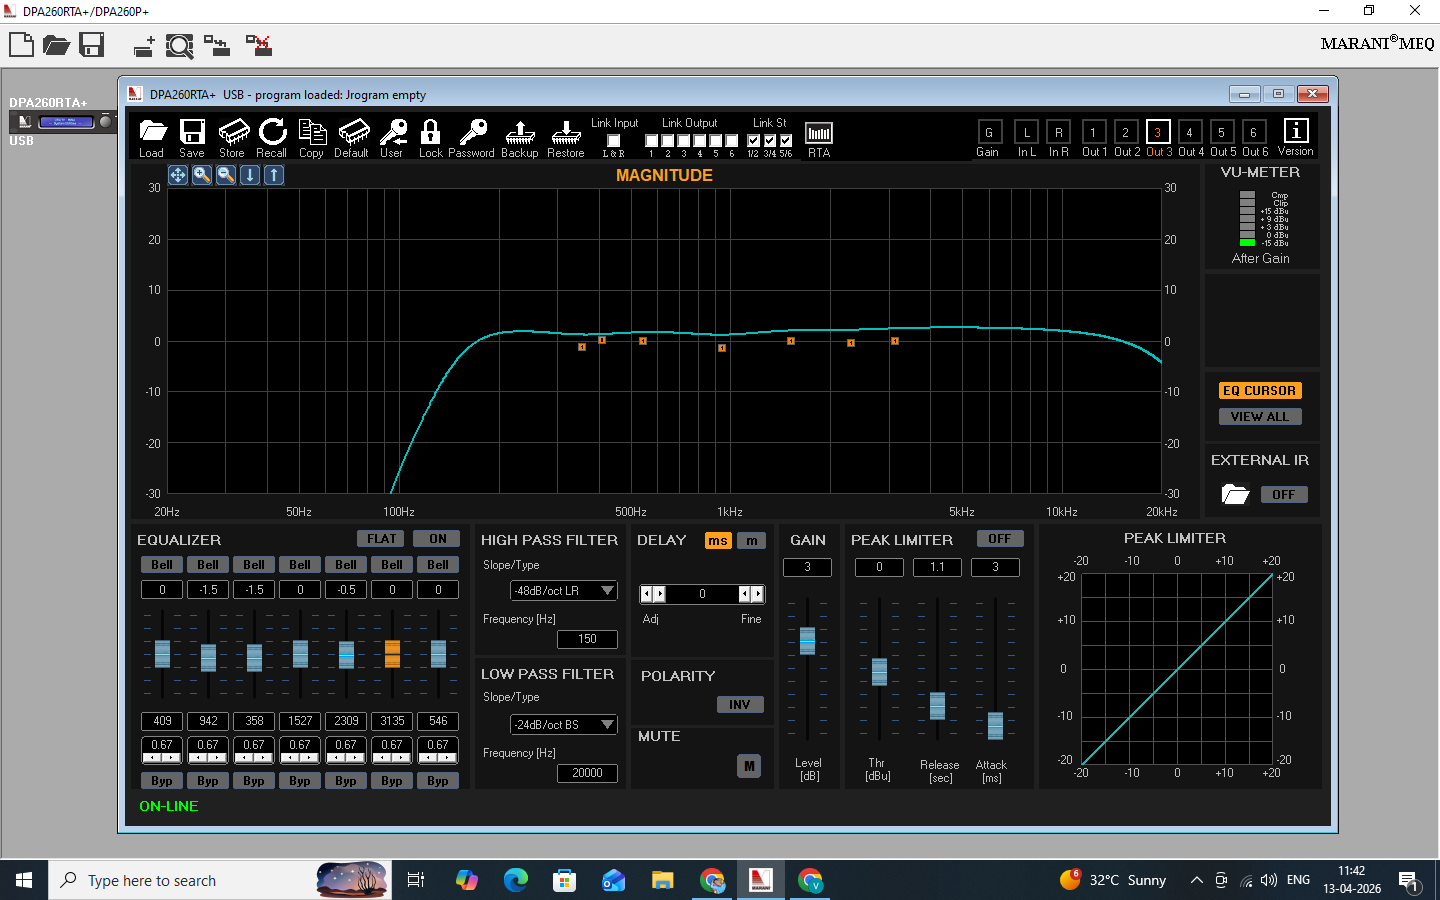The image size is (1440, 900).
Task: Click the Copy documents icon
Action: pos(312,132)
